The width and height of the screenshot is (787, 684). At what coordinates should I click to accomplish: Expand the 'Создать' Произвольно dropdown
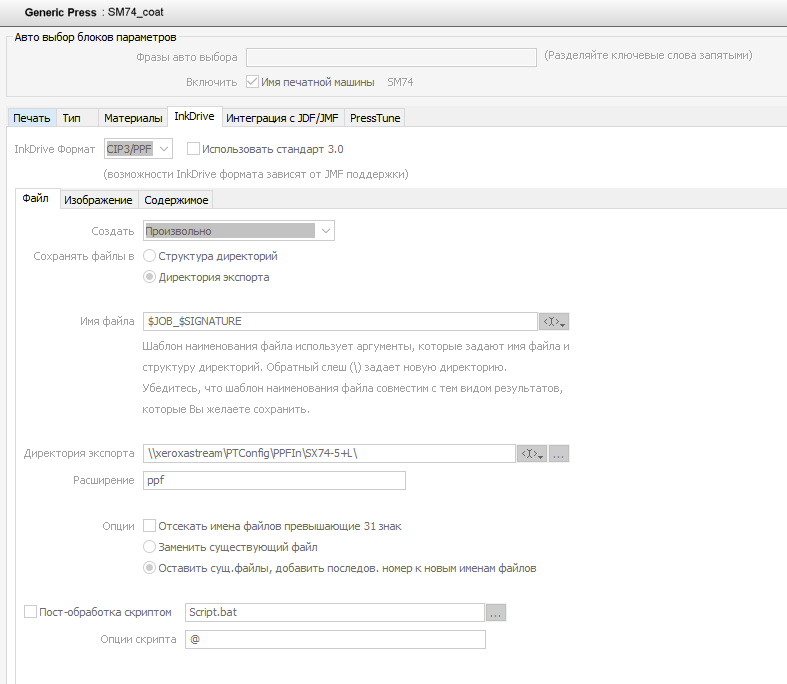[239, 231]
